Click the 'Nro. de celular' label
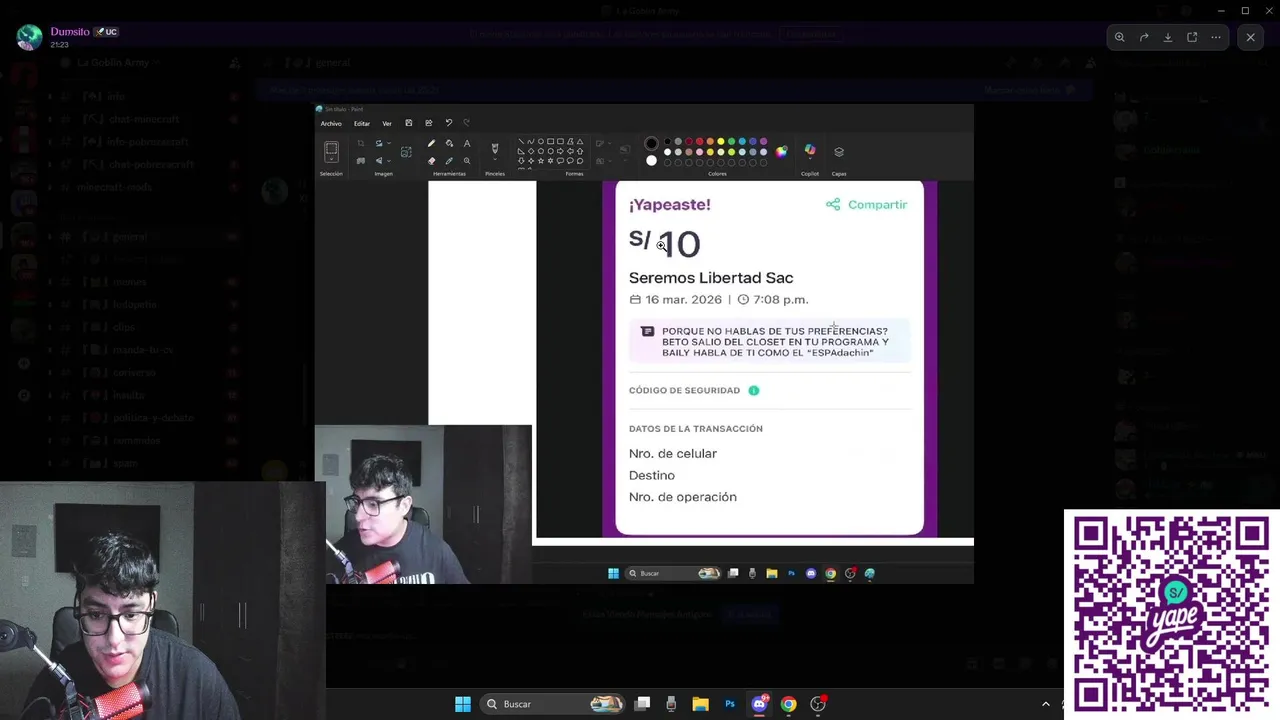The width and height of the screenshot is (1280, 720). (x=673, y=453)
